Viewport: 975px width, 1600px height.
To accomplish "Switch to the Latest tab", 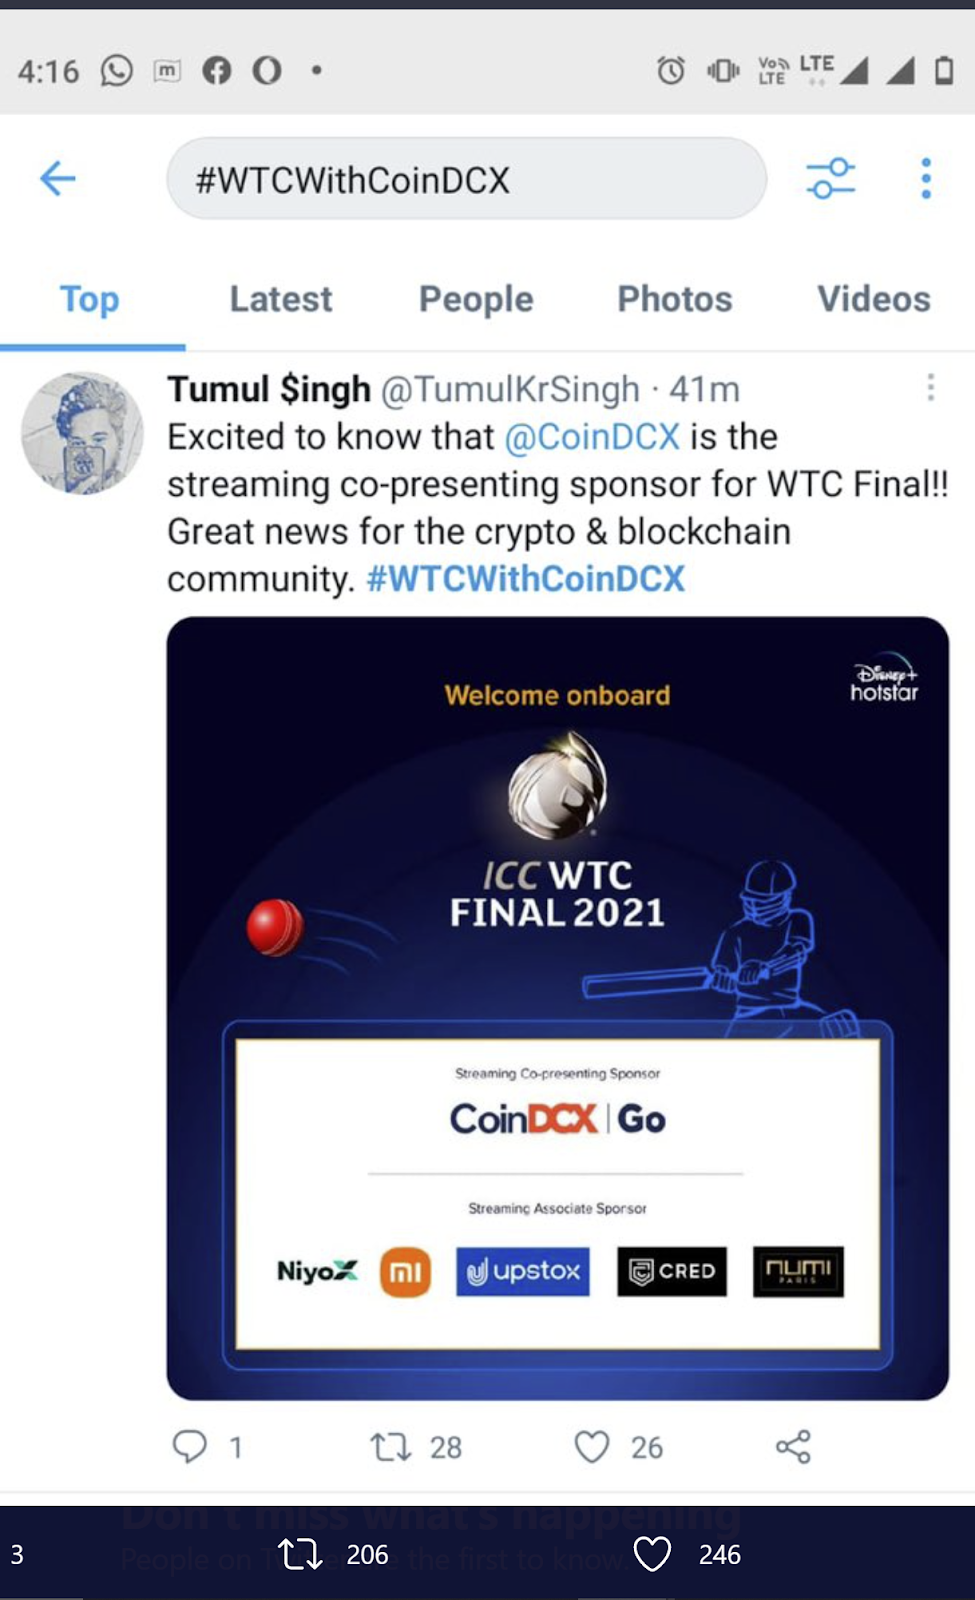I will (x=281, y=299).
